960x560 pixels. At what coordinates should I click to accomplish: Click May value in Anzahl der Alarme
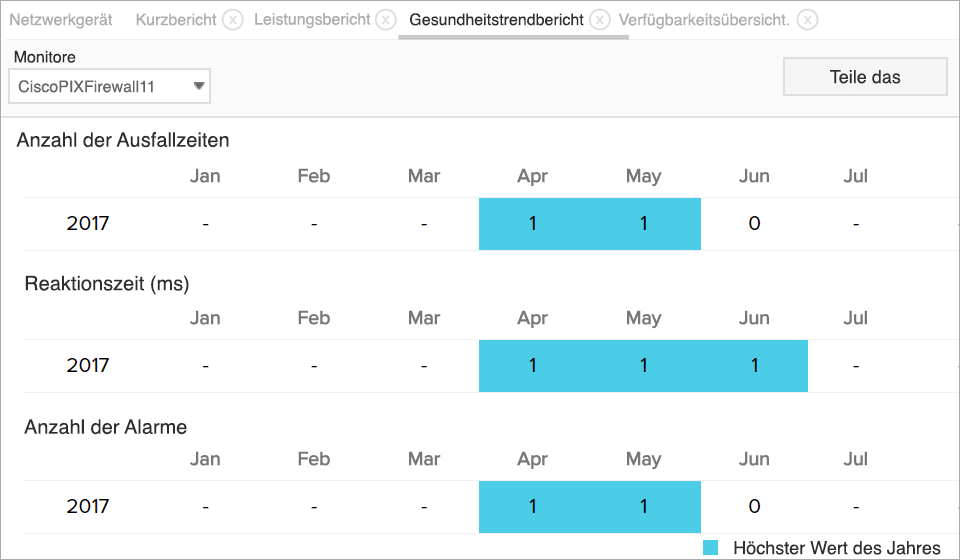(x=644, y=507)
